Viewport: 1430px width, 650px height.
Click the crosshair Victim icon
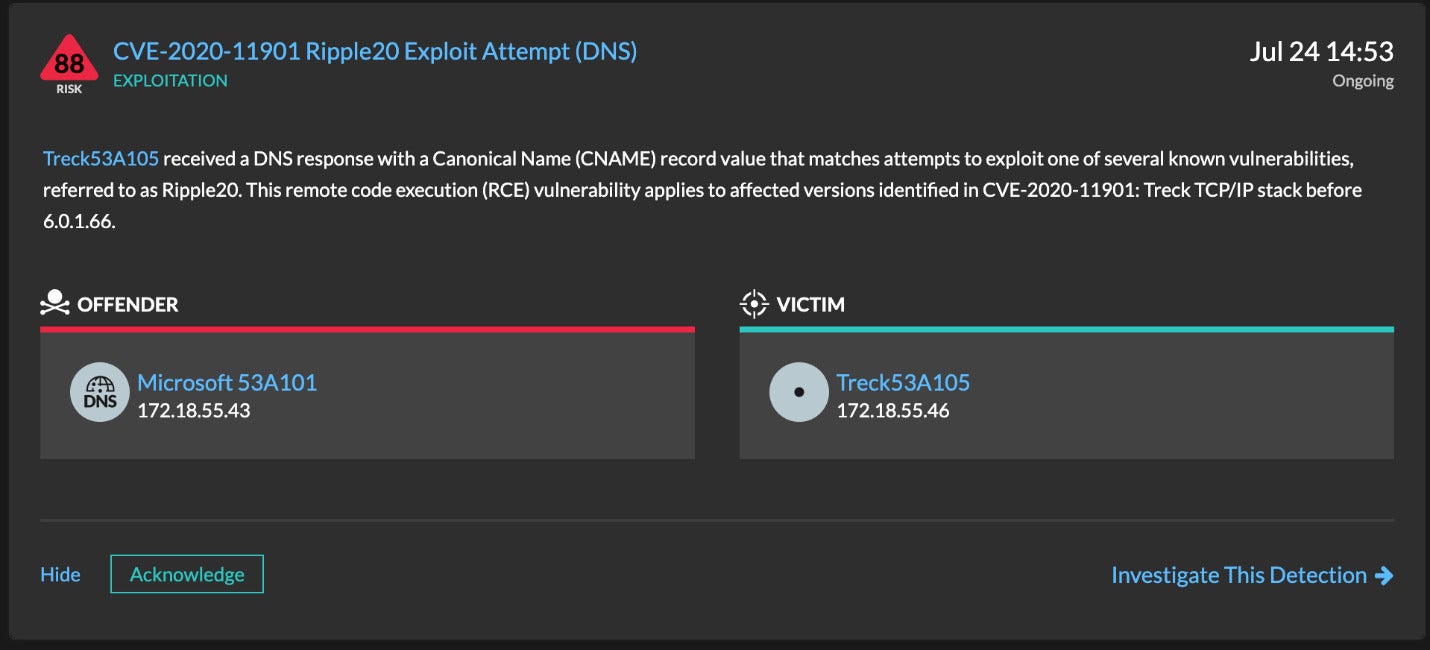753,304
